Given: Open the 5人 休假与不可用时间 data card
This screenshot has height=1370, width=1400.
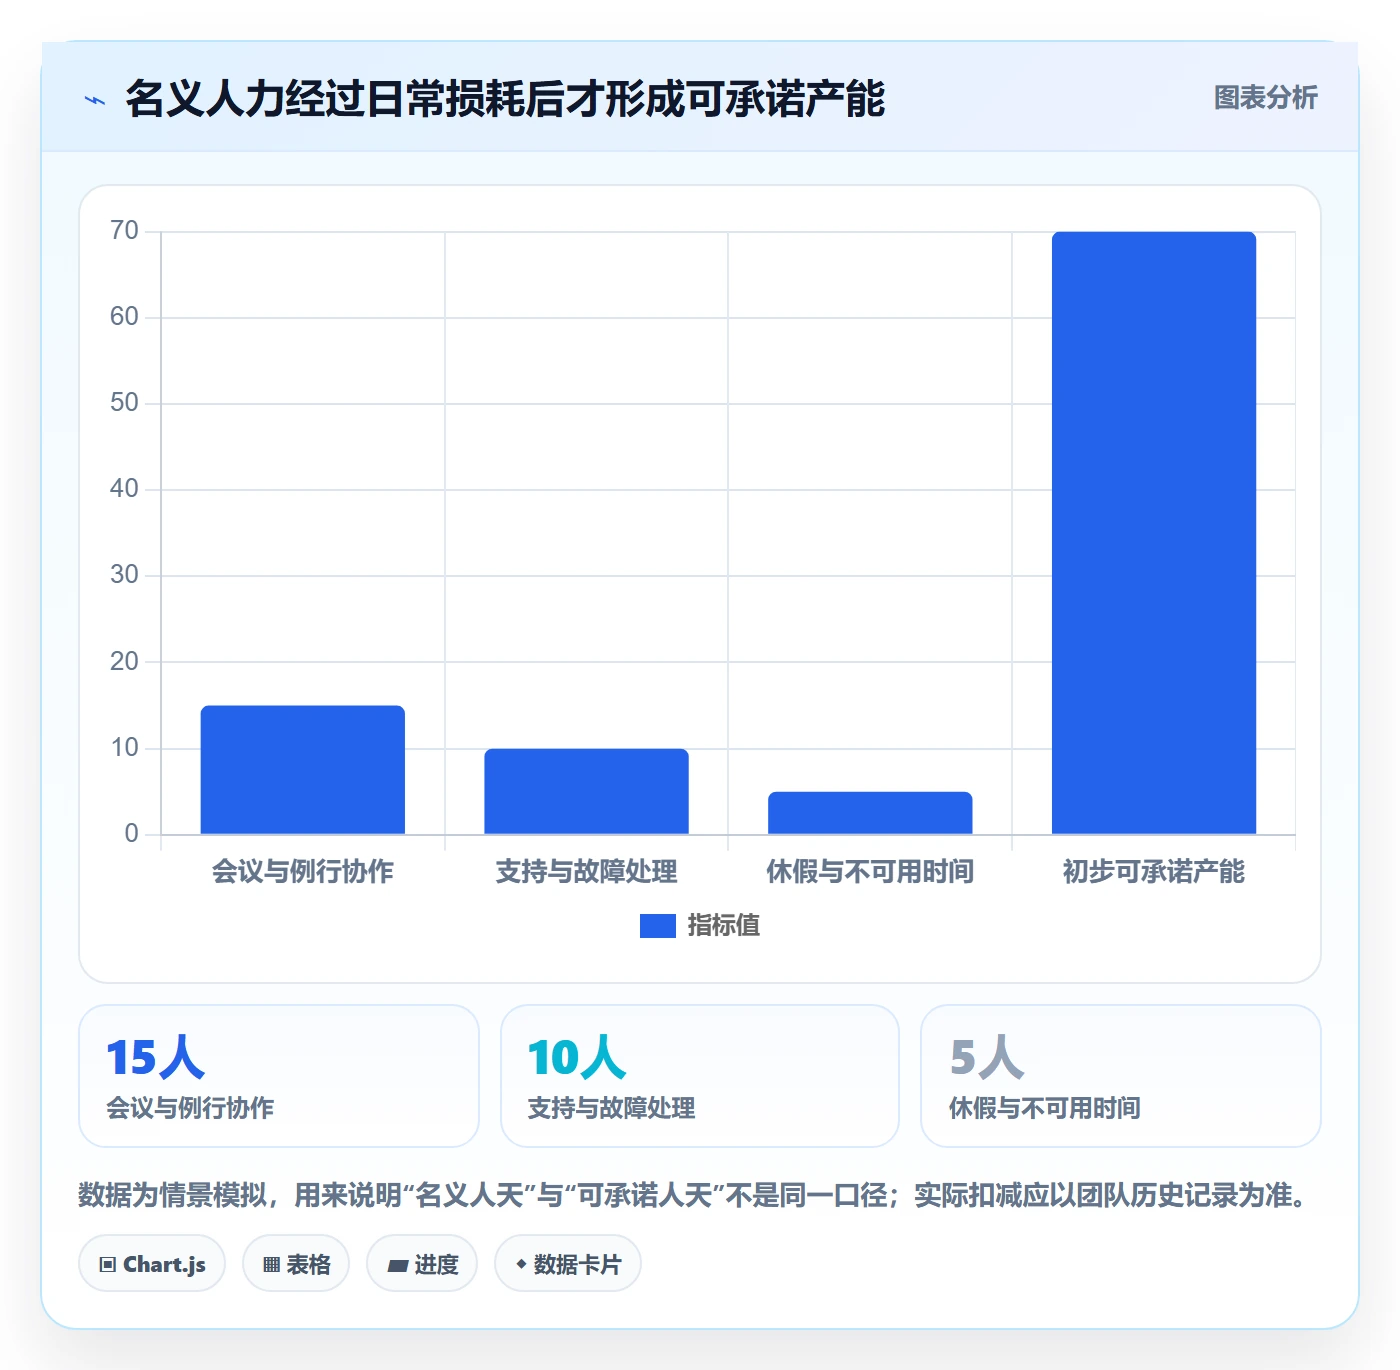Looking at the screenshot, I should pos(1121,1076).
